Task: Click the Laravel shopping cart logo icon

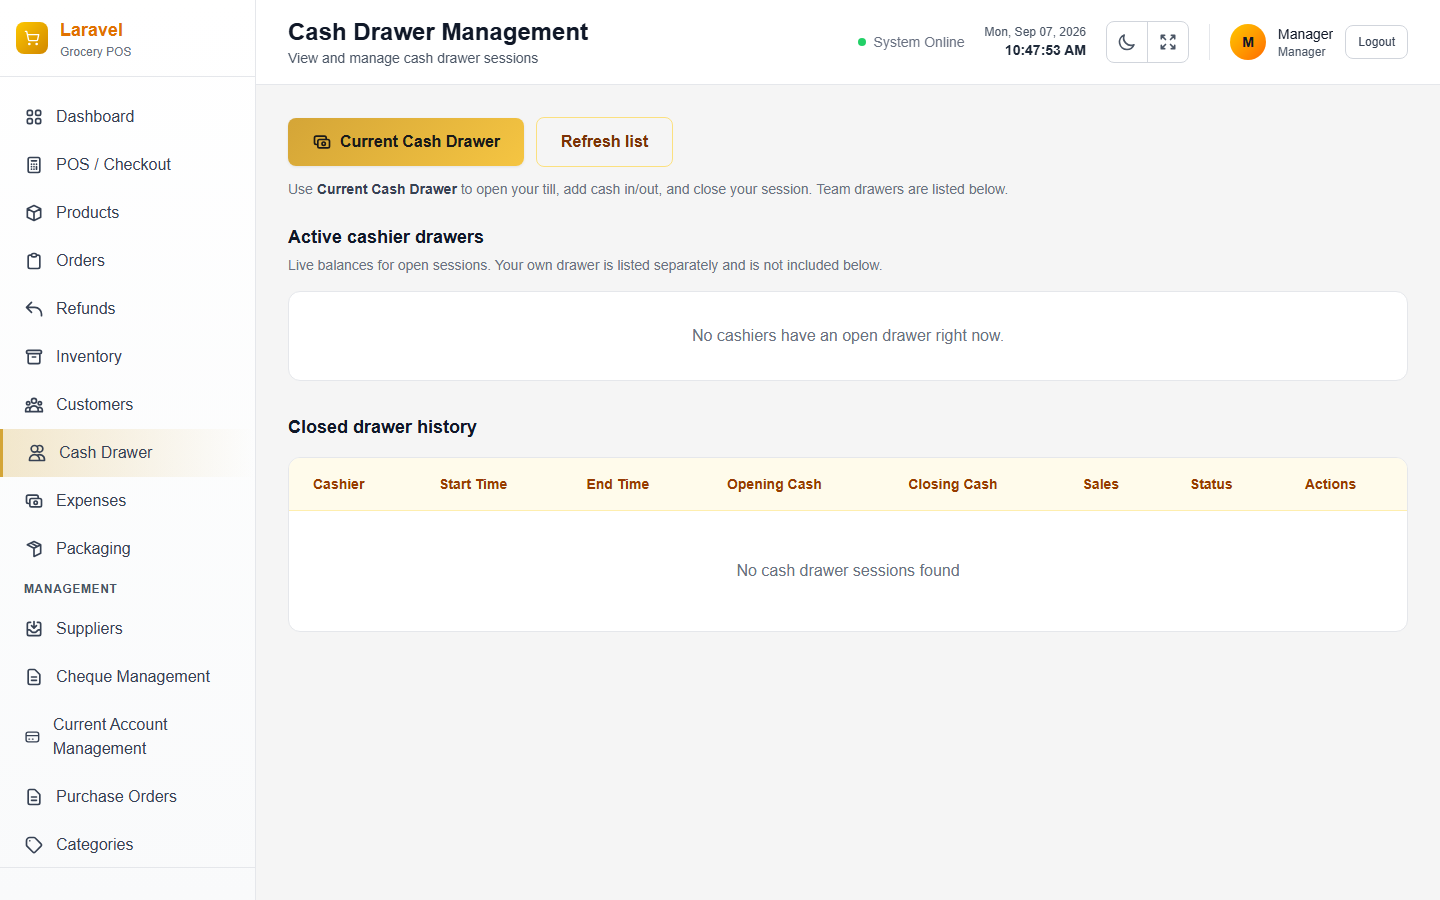Action: click(x=32, y=38)
